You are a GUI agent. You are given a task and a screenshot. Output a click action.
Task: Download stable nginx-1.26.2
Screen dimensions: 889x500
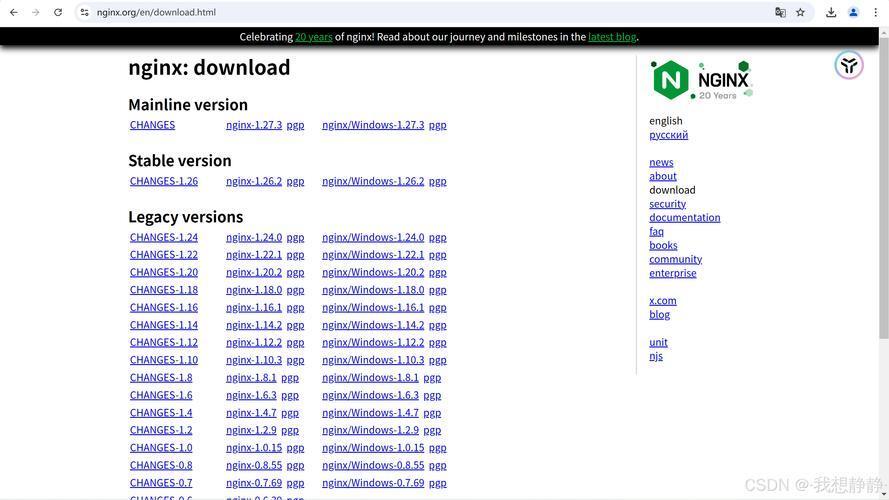[x=253, y=181]
